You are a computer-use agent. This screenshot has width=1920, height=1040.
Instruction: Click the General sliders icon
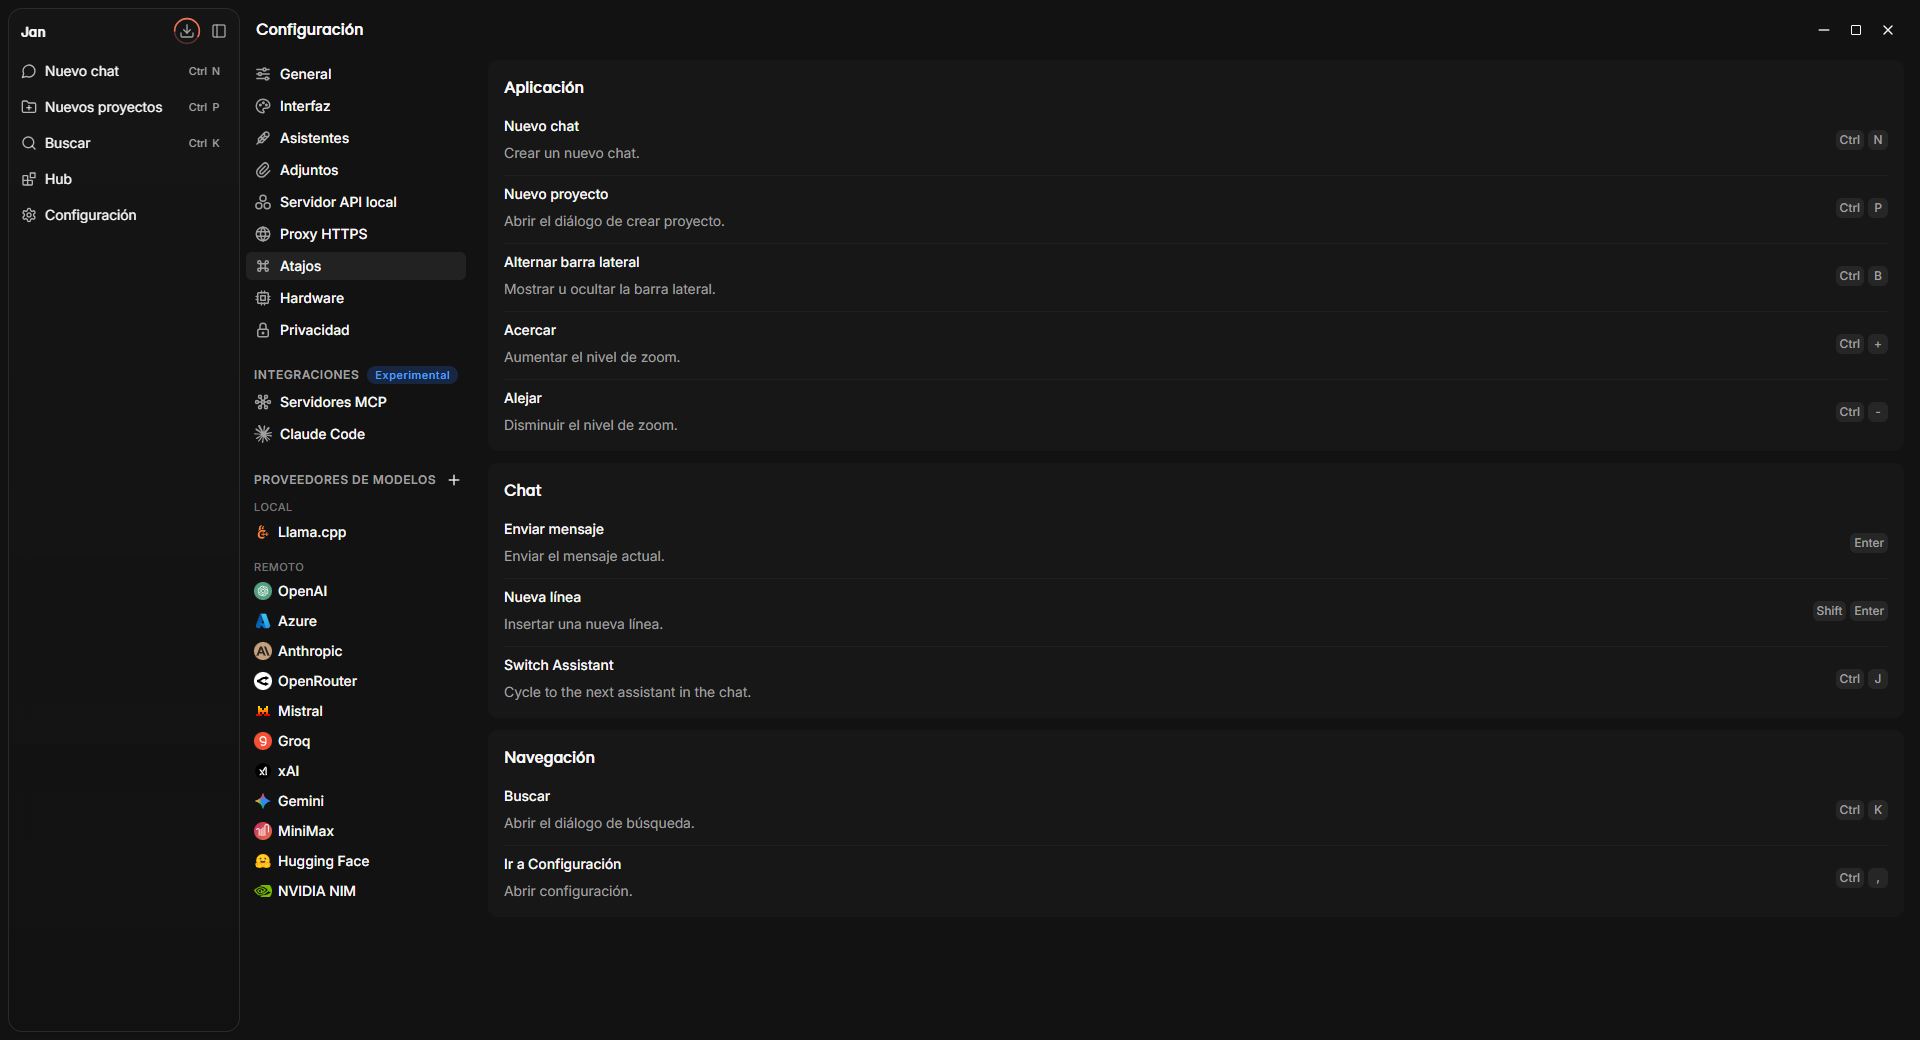coord(263,74)
